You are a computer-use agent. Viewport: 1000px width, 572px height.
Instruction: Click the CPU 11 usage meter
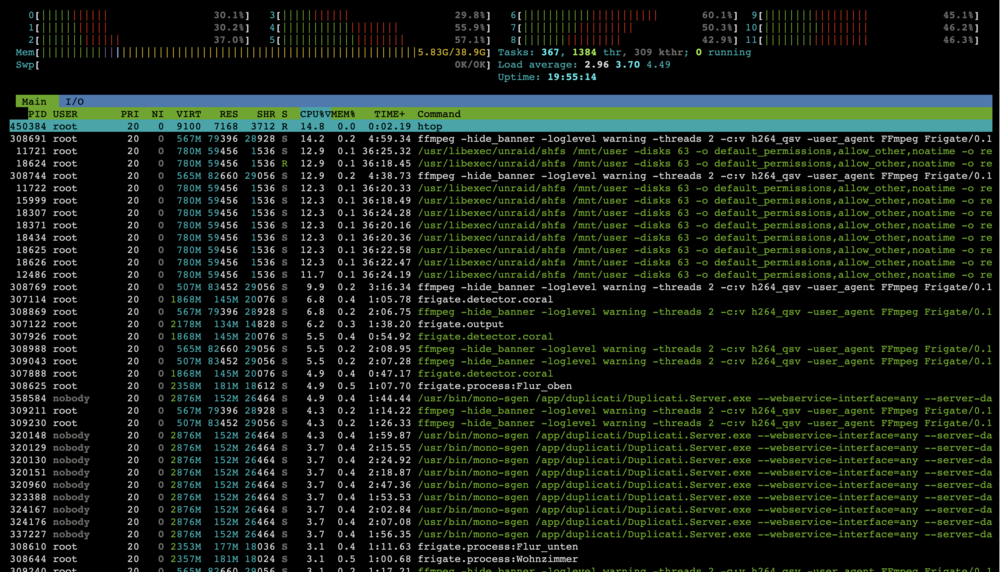click(x=862, y=40)
